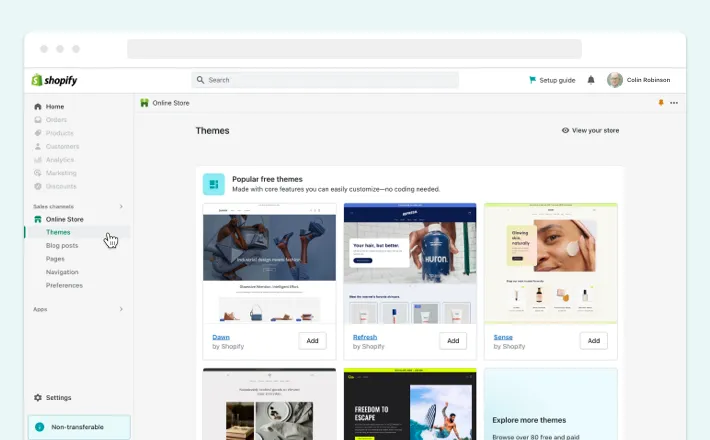Click the Freedom to Escape theme thumbnail

[410, 404]
